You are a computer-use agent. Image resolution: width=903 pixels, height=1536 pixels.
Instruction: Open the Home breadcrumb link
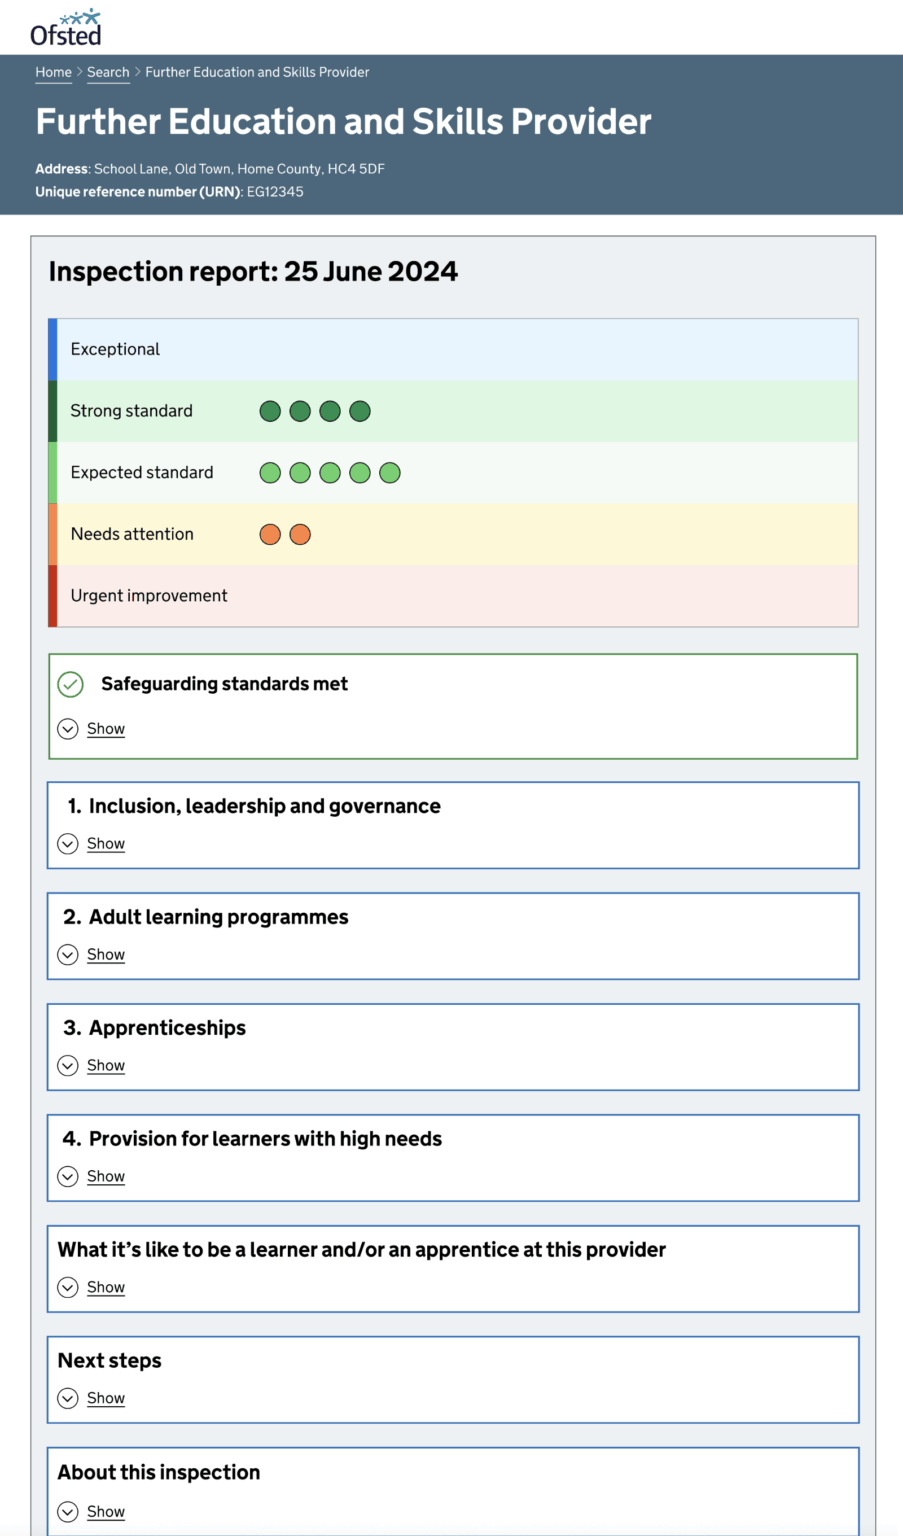tap(53, 72)
